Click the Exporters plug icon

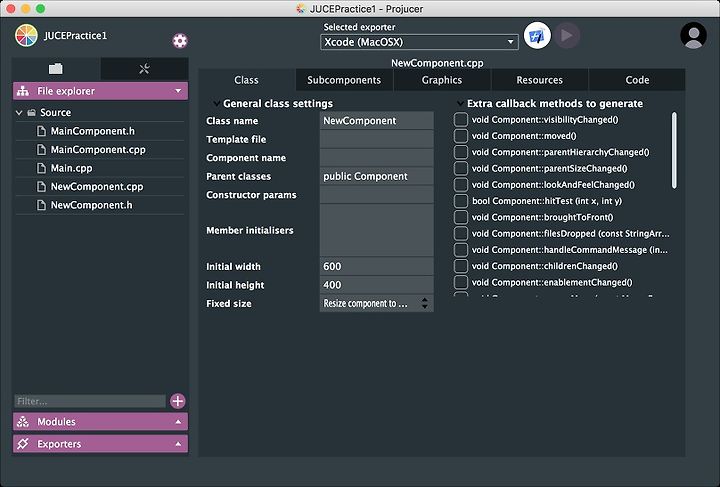click(23, 444)
